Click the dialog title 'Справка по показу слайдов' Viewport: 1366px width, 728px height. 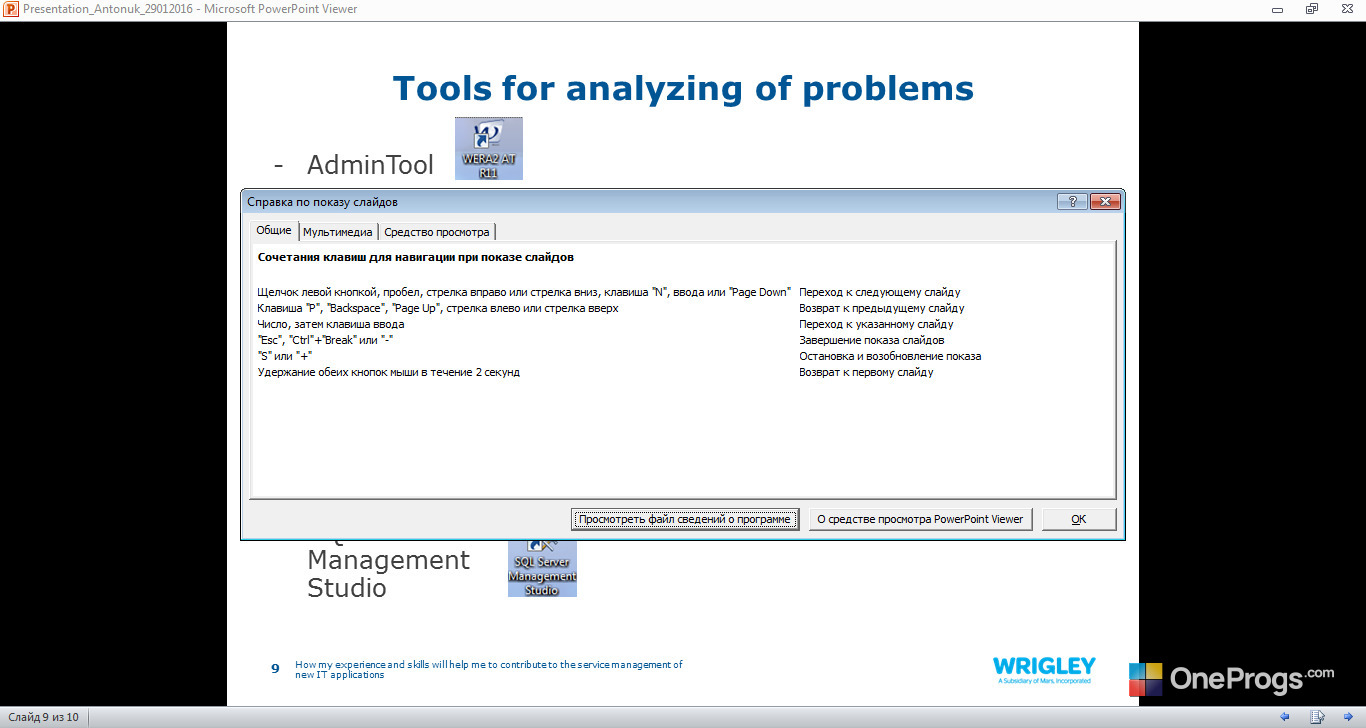click(322, 201)
